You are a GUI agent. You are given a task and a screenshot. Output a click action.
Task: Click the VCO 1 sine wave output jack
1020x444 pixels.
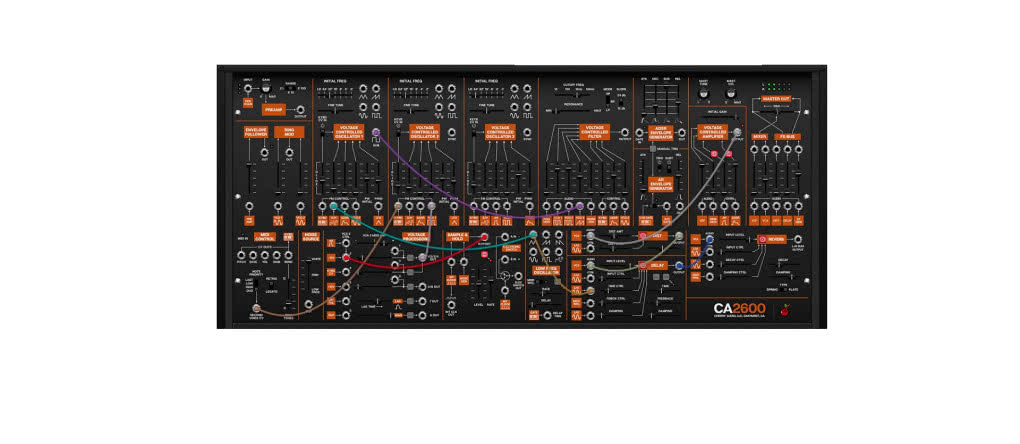tap(363, 107)
